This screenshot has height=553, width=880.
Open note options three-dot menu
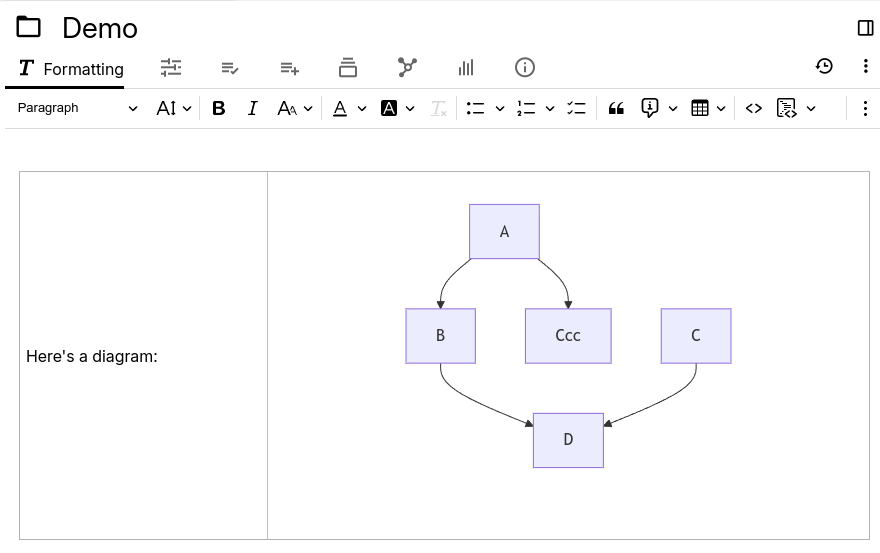[x=865, y=66]
